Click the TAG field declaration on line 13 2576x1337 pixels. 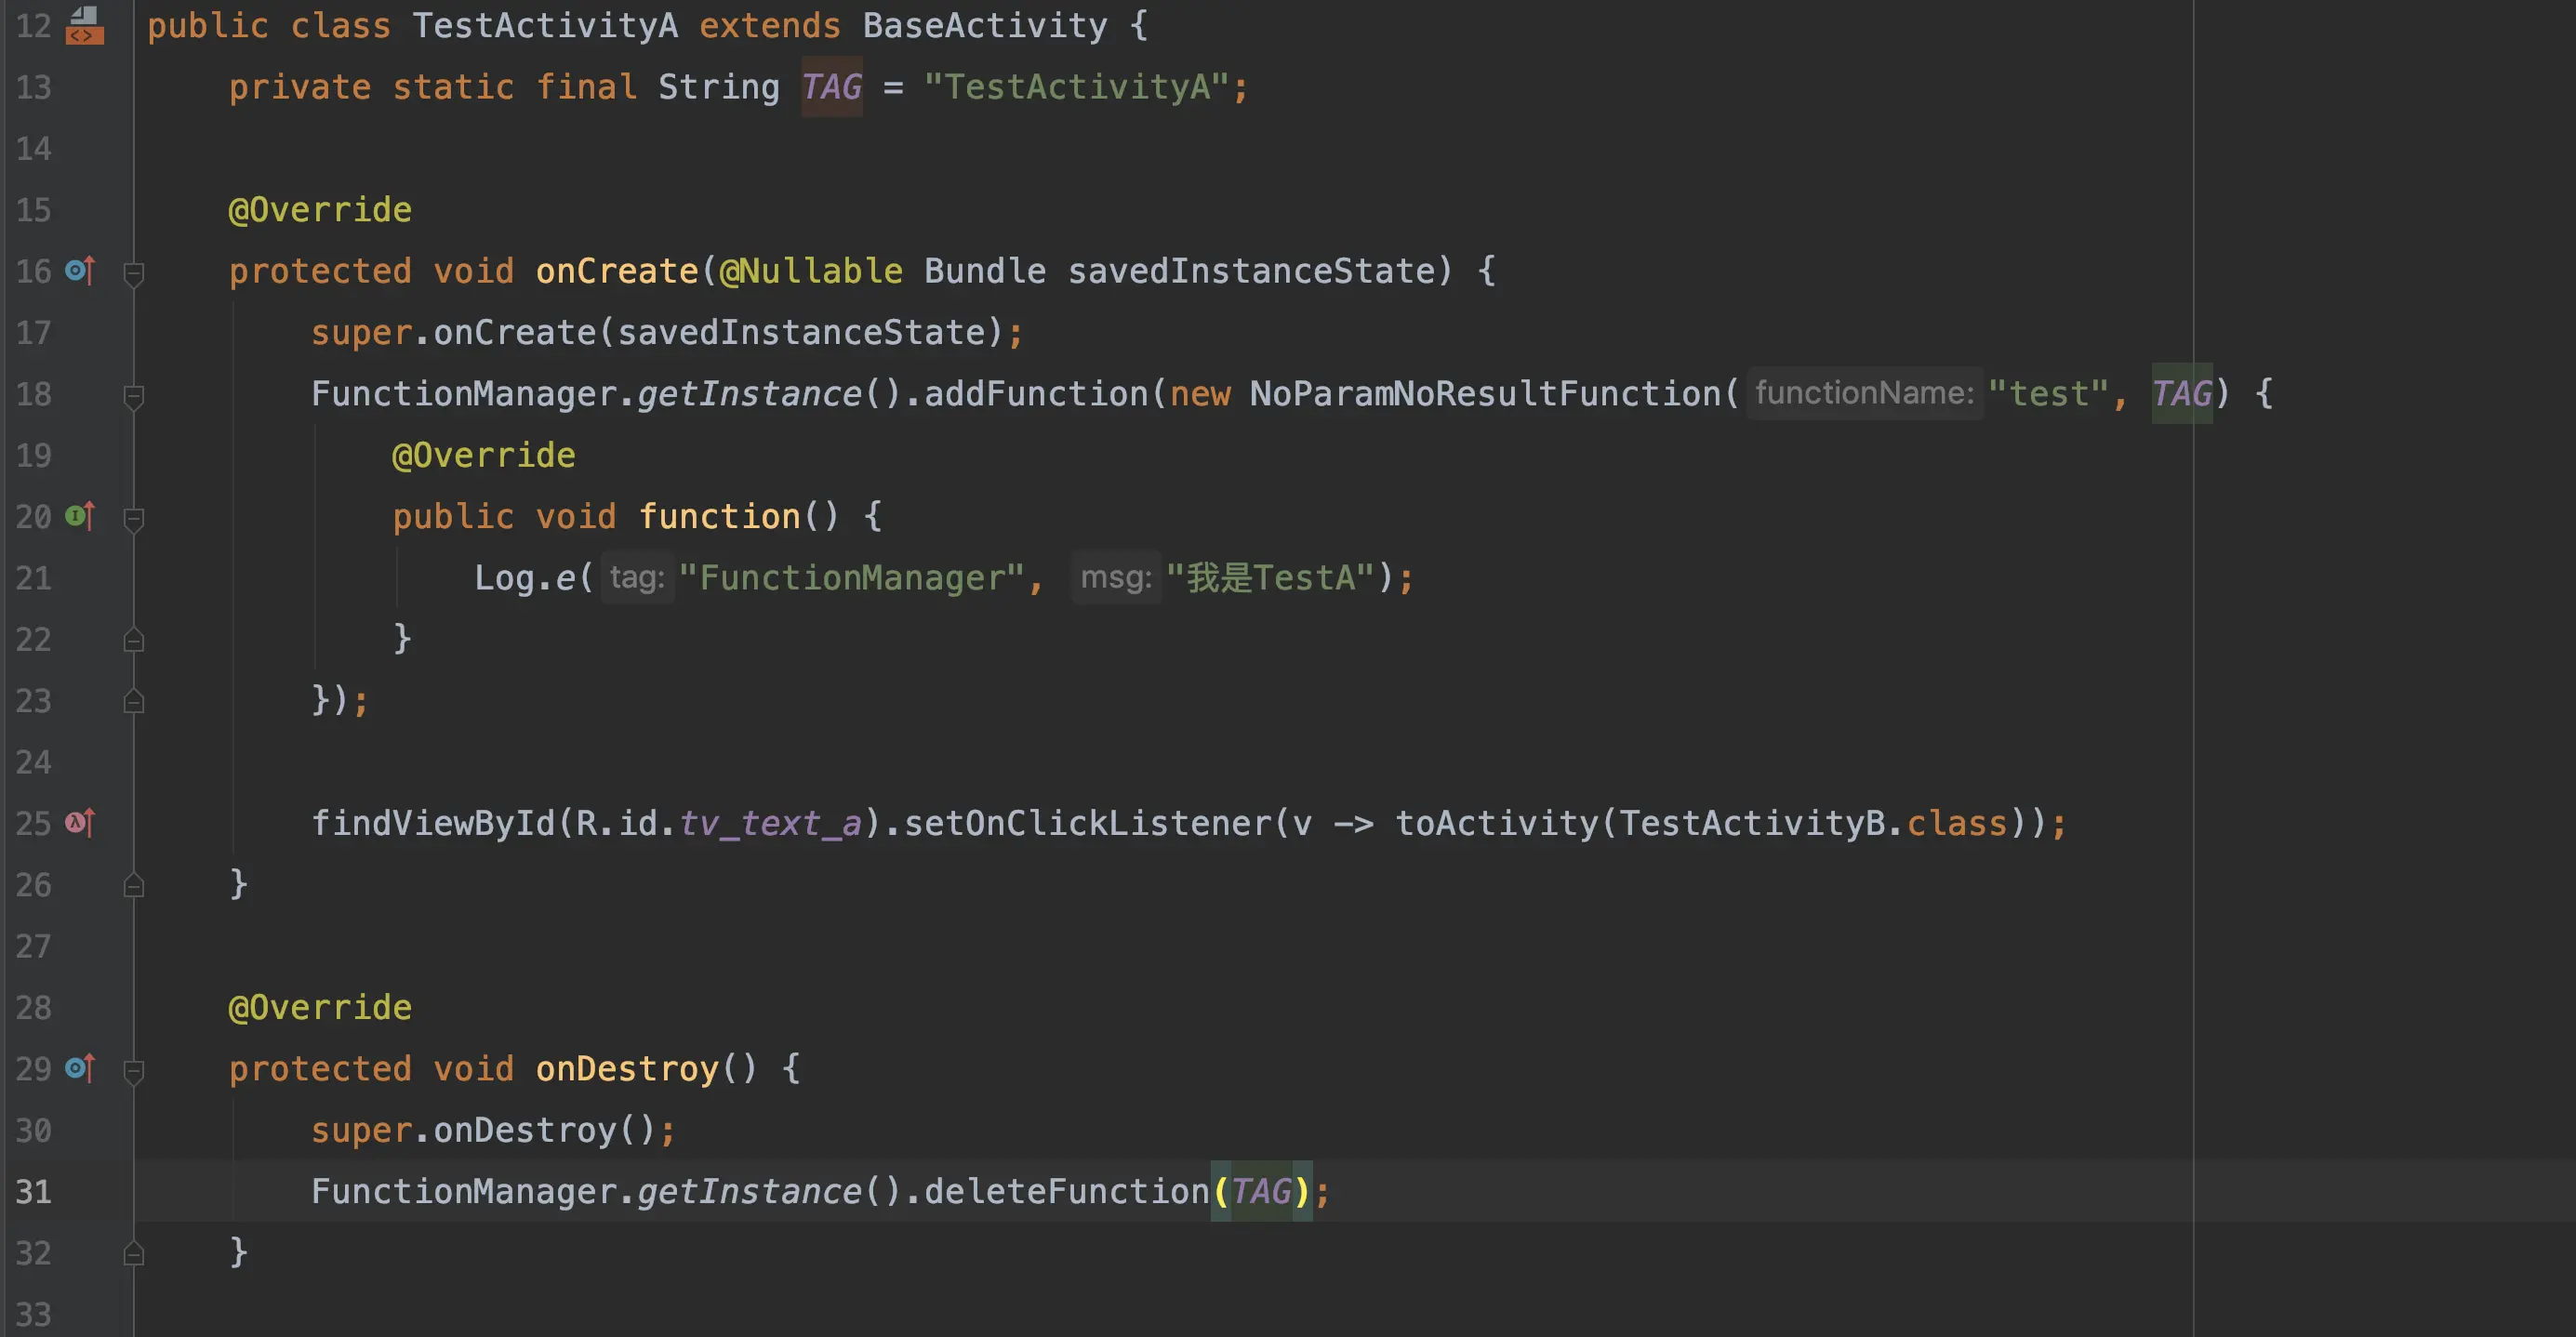[831, 87]
